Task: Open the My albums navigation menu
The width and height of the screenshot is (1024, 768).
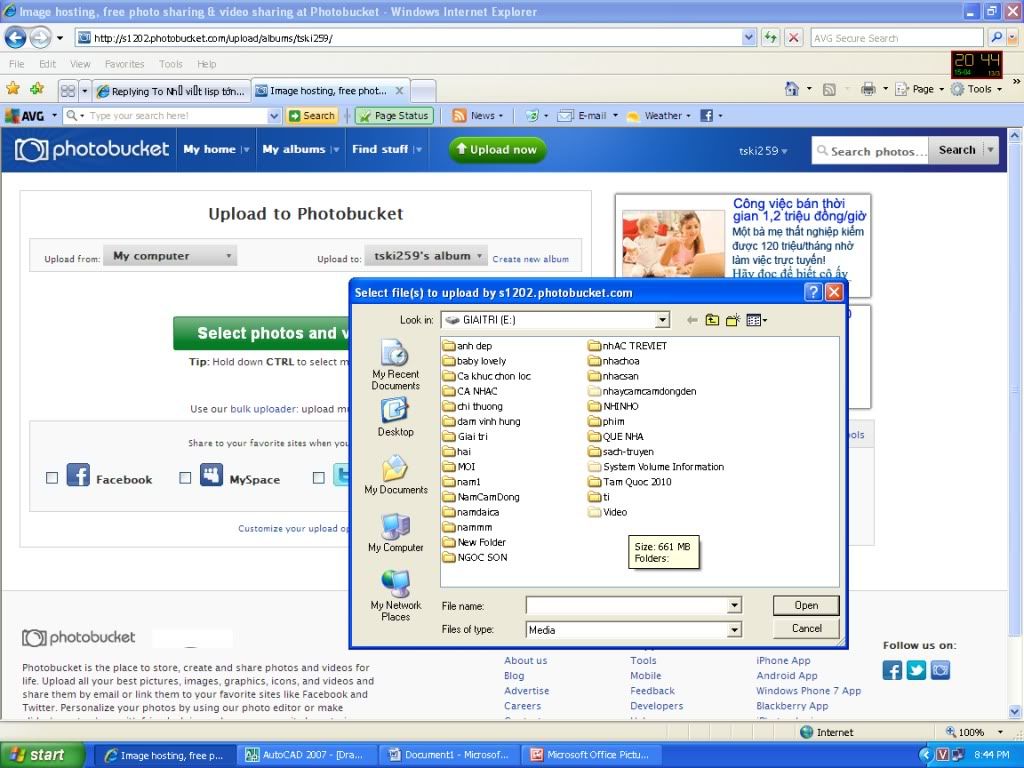Action: tap(300, 150)
